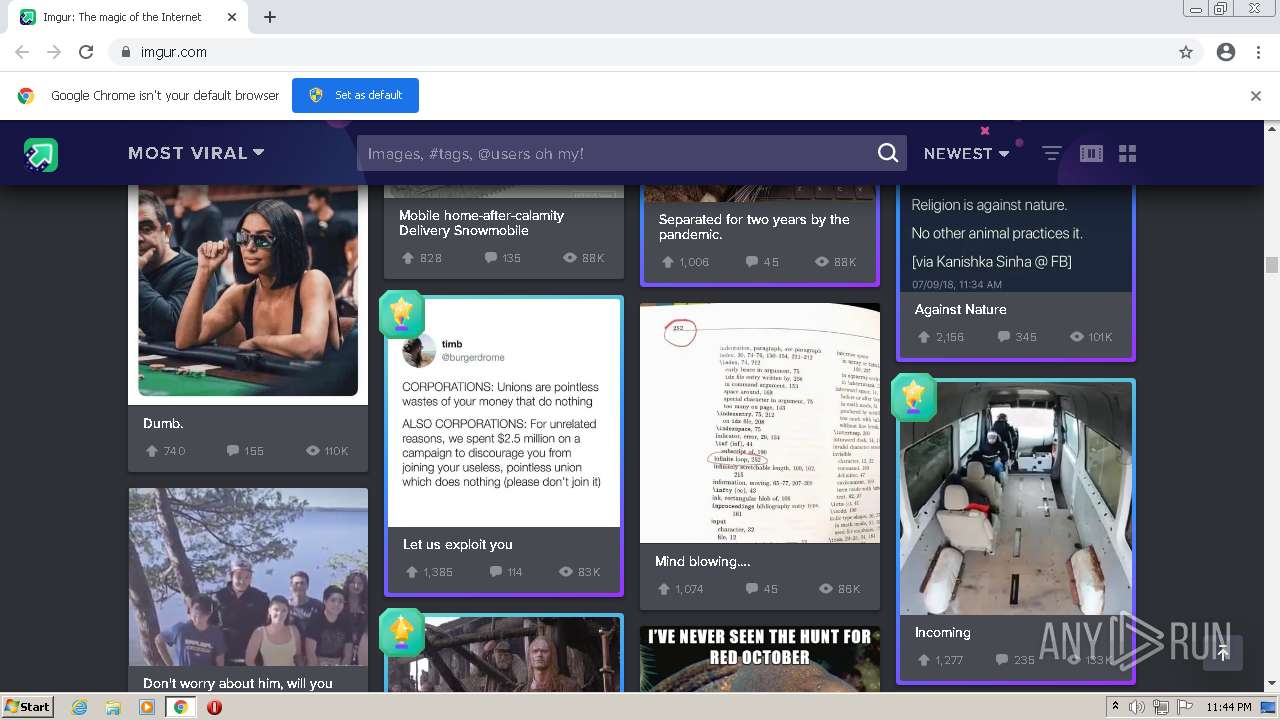
Task: Click the search magnifier icon
Action: pos(887,153)
